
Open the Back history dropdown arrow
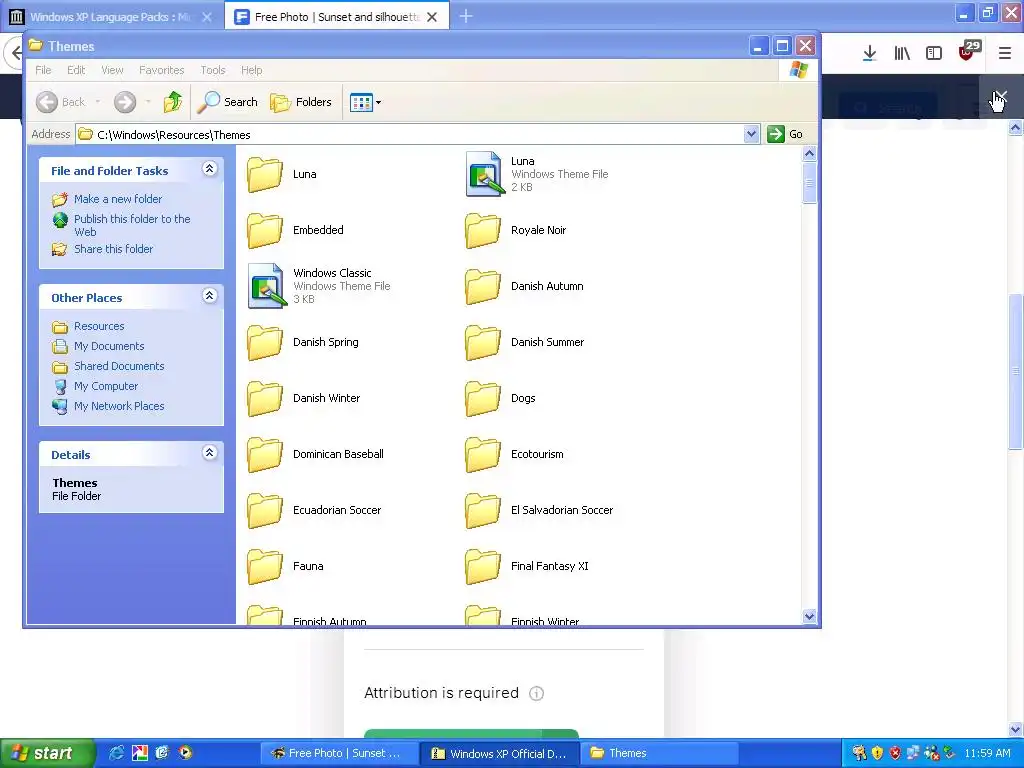click(x=98, y=102)
